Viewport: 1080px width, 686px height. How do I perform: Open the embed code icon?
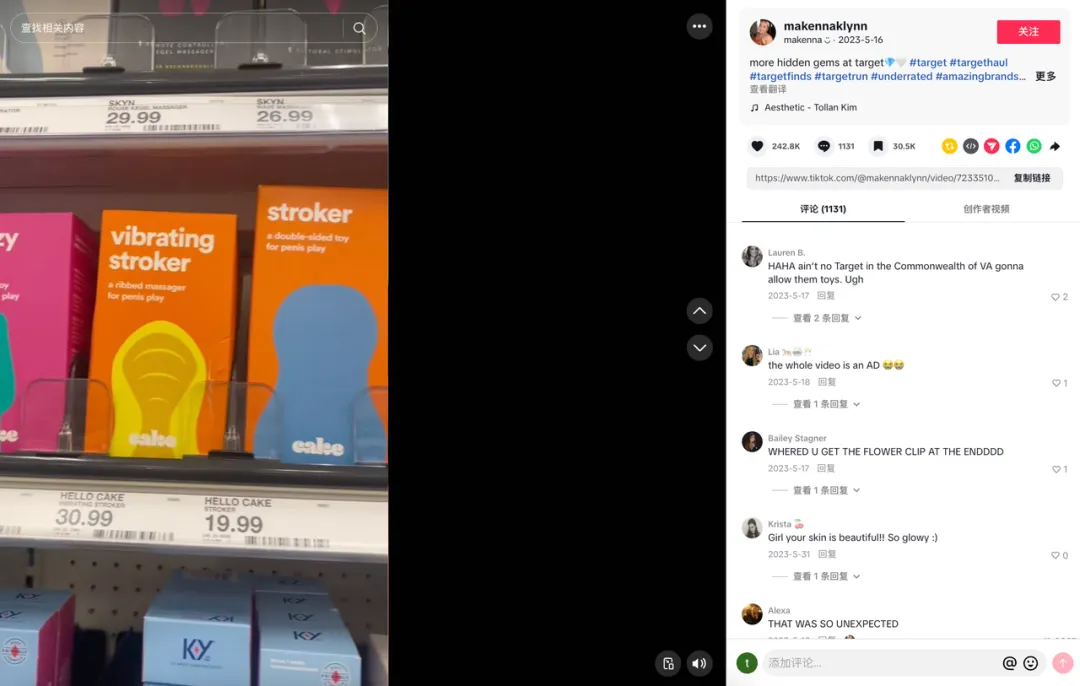[970, 146]
